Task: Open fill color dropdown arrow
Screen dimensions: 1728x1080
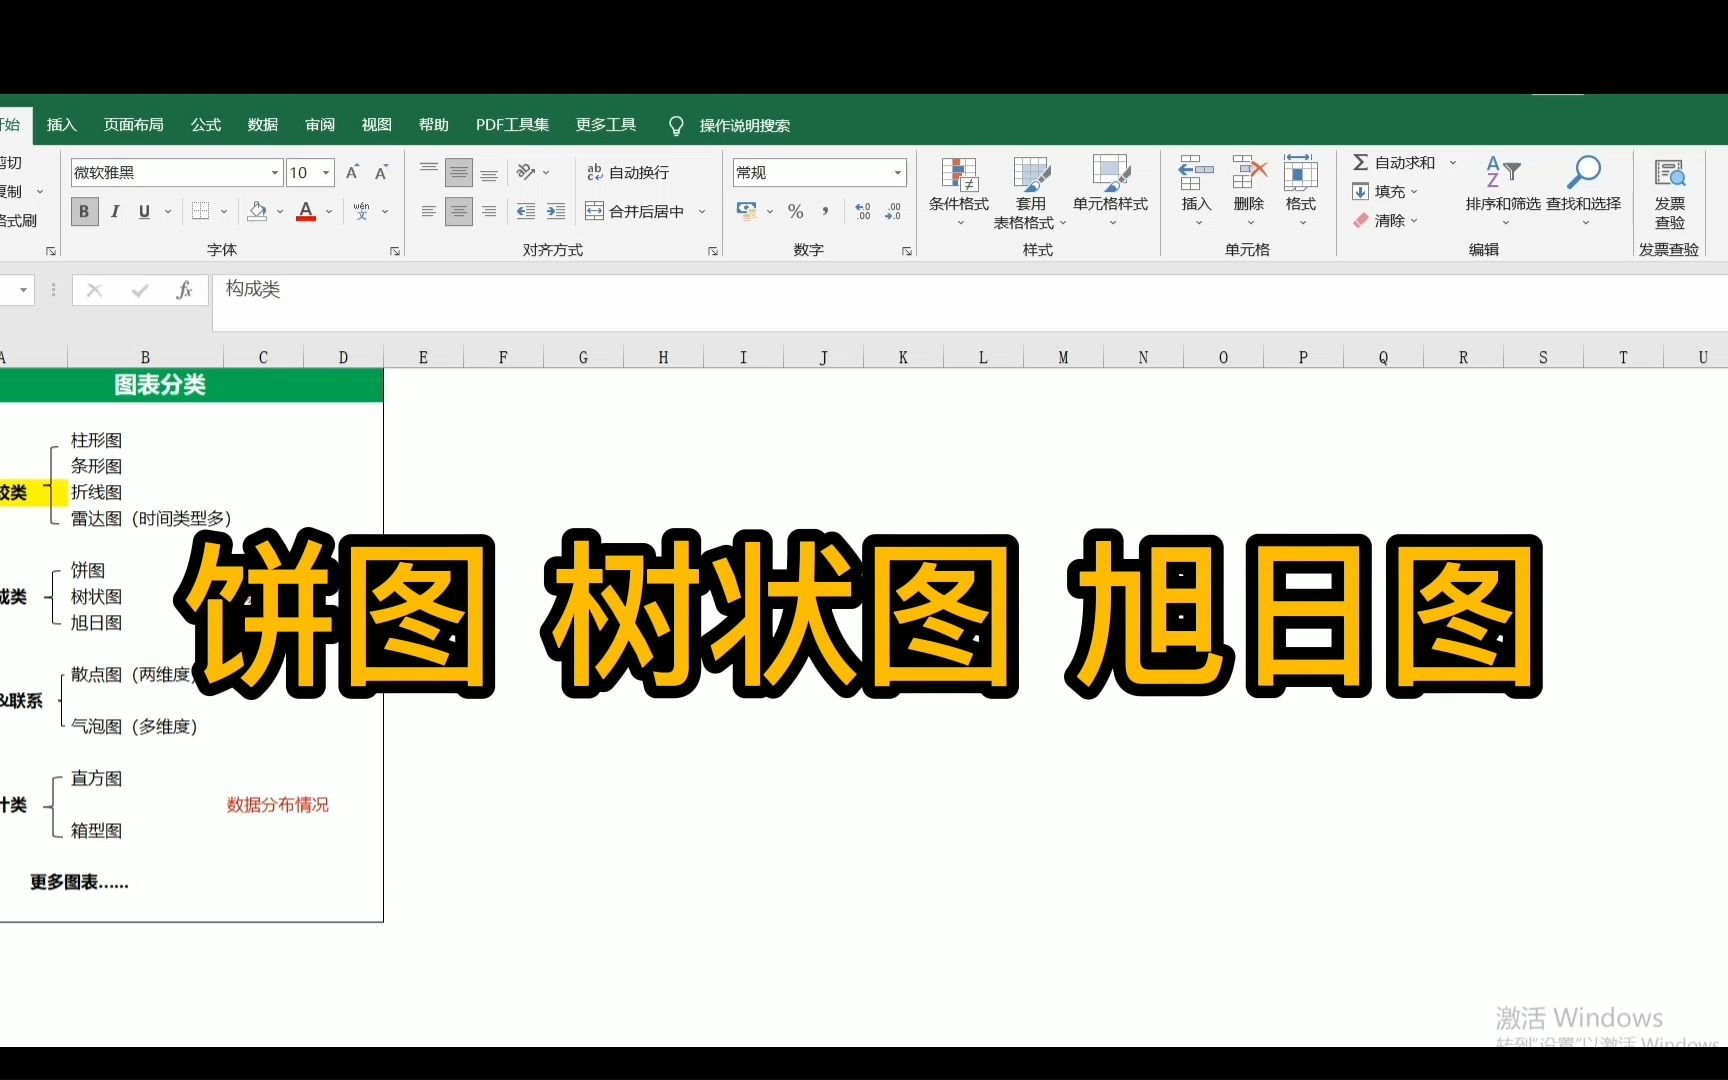Action: click(x=280, y=212)
